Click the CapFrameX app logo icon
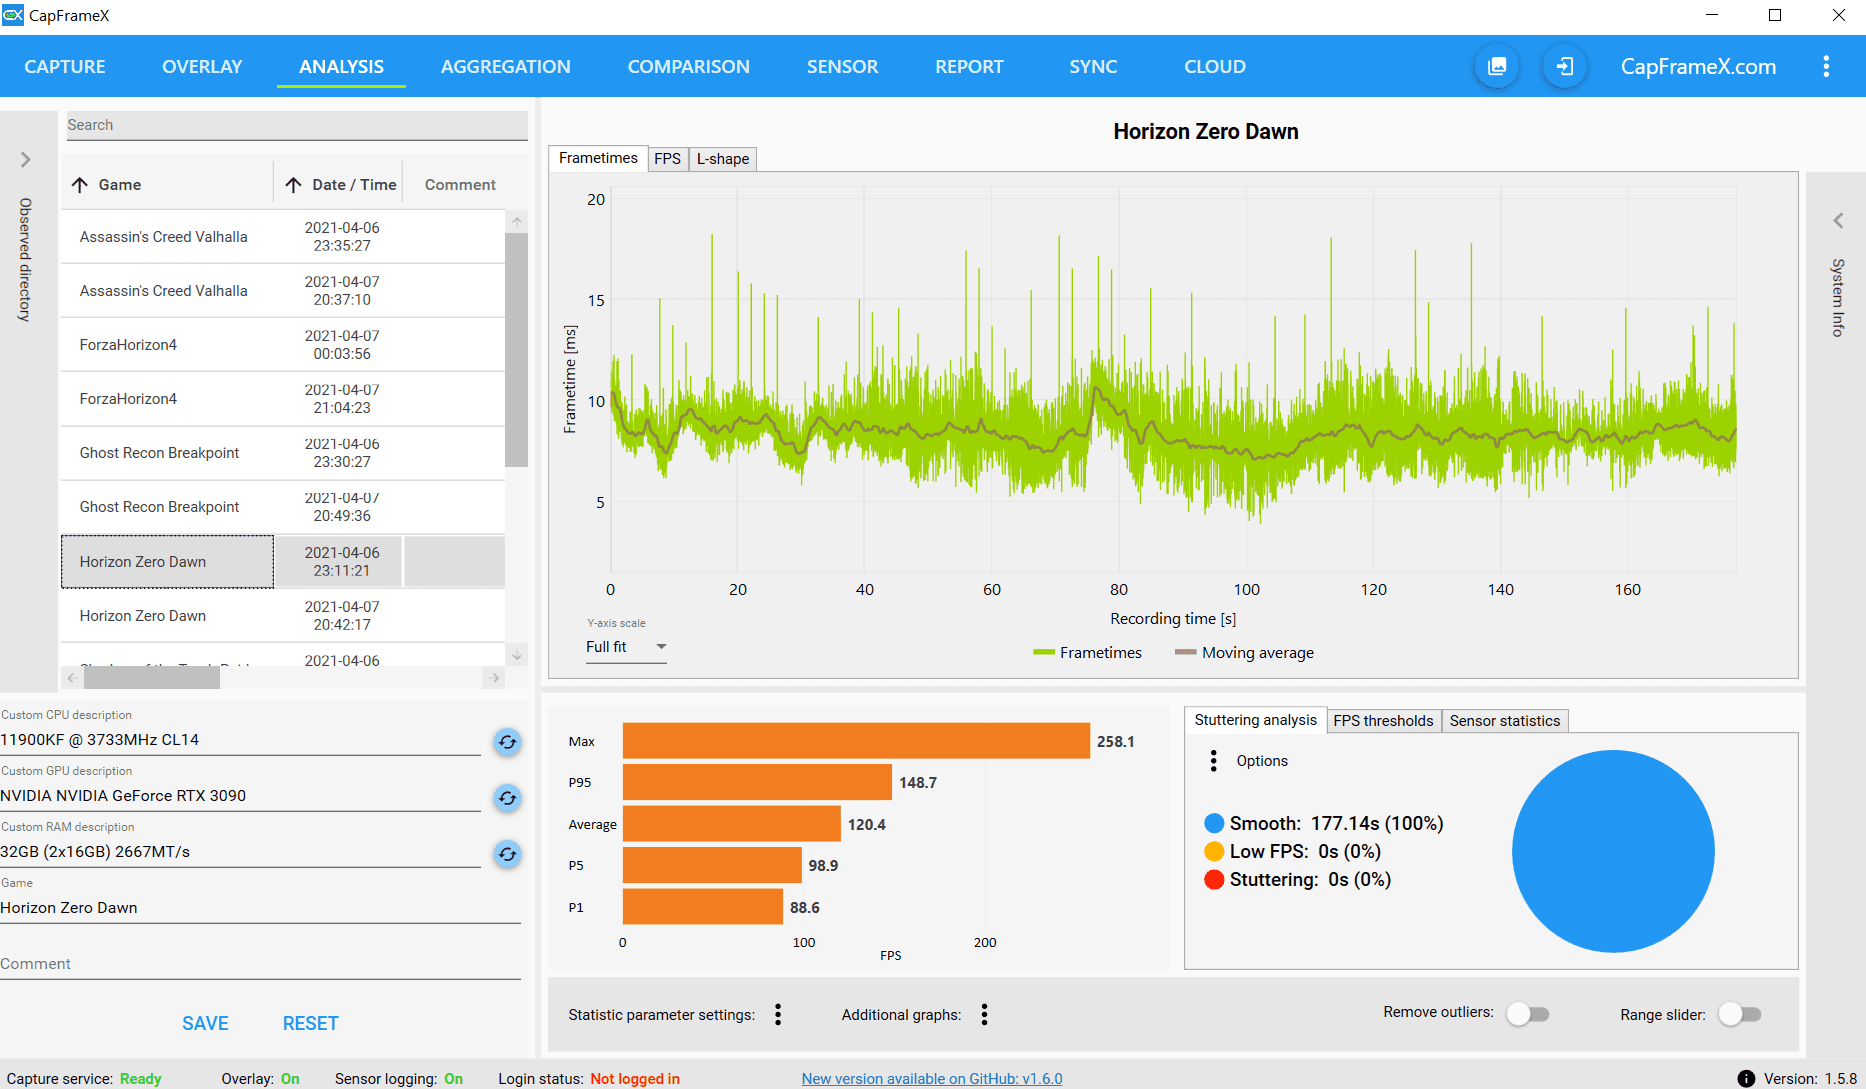The height and width of the screenshot is (1089, 1866). (x=13, y=15)
